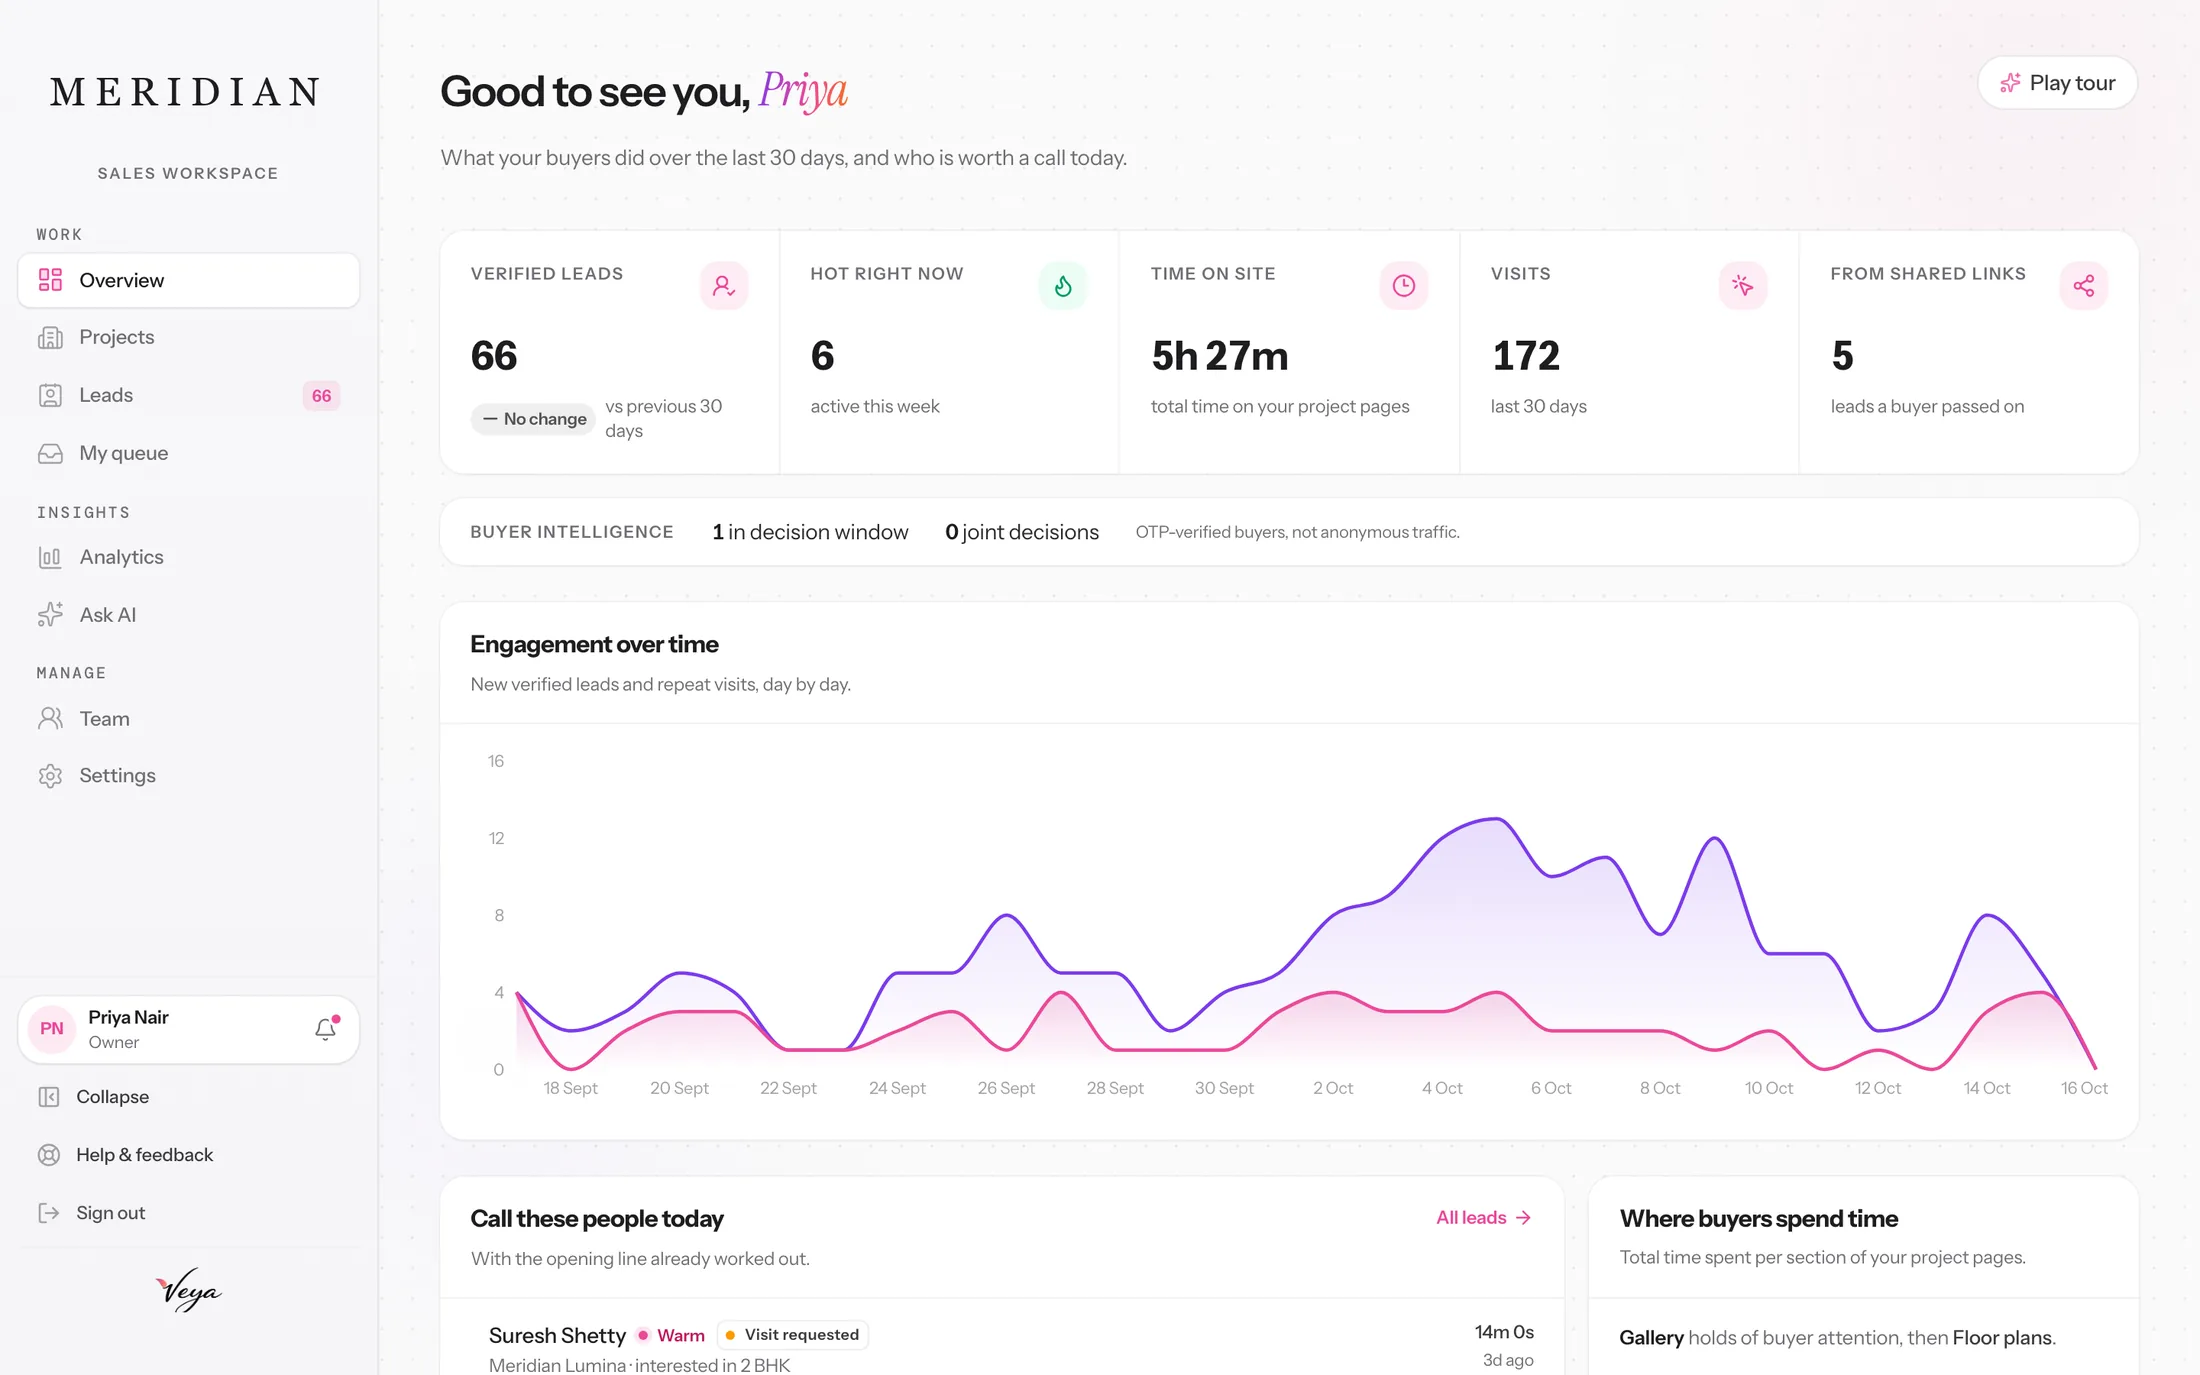2200x1375 pixels.
Task: Click the My queue inbox icon
Action: (x=50, y=454)
